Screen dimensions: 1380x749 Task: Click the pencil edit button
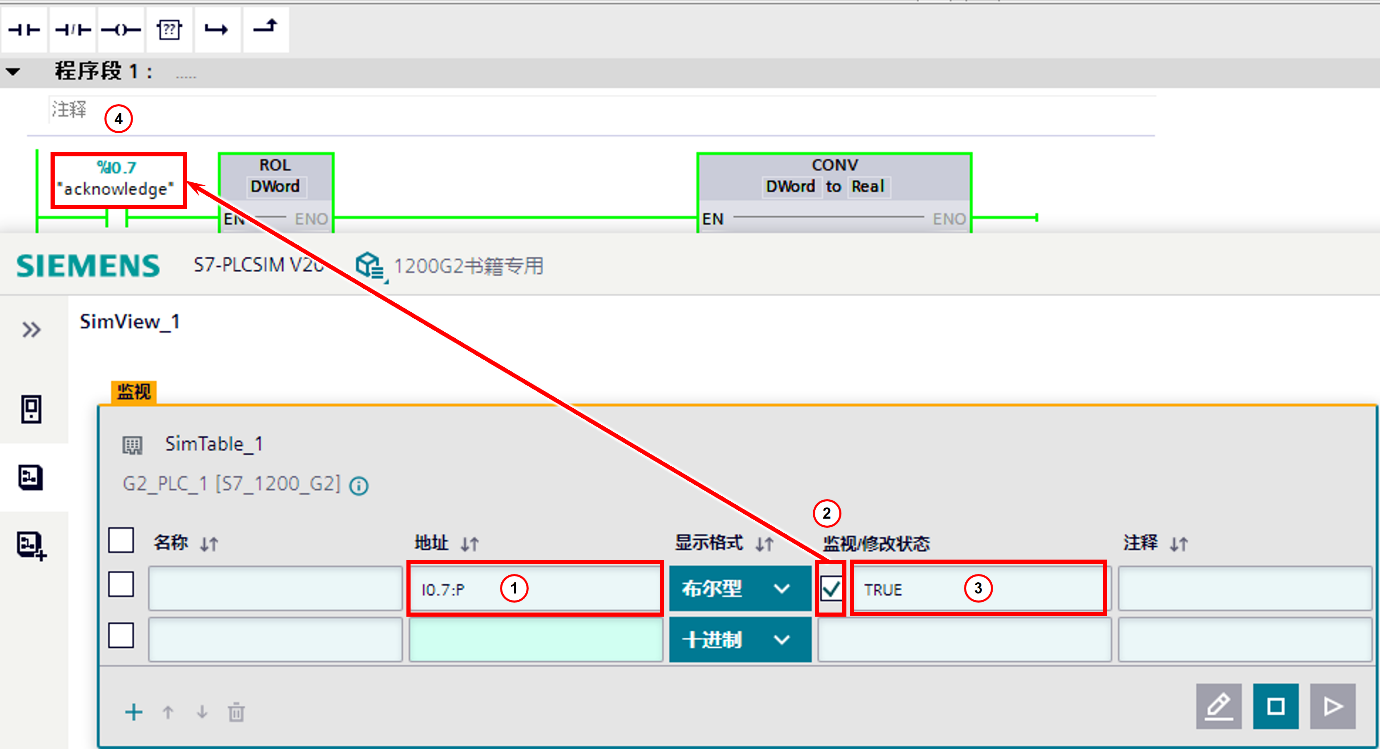click(1218, 706)
